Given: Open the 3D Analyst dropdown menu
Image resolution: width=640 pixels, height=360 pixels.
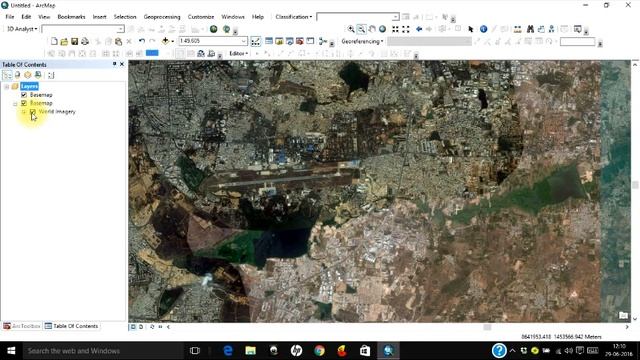Looking at the screenshot, I should coord(22,29).
